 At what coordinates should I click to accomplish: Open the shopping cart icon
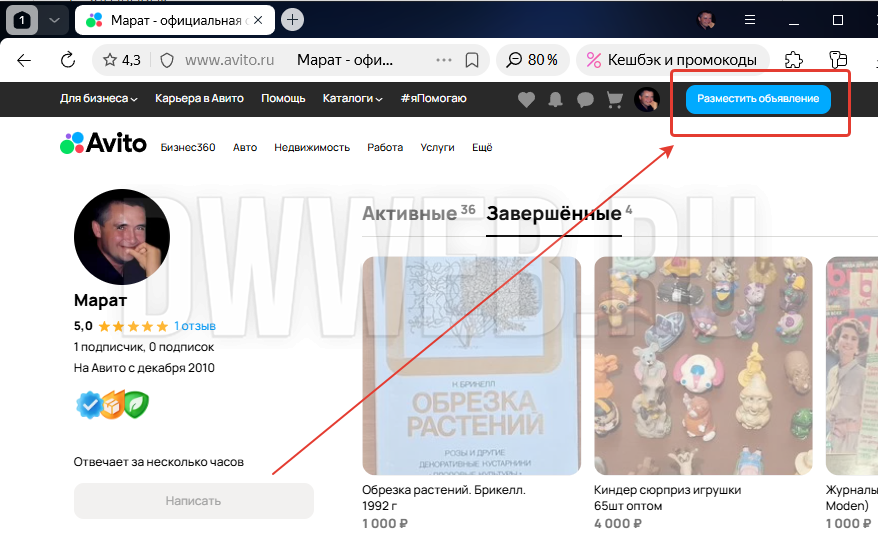click(x=615, y=99)
